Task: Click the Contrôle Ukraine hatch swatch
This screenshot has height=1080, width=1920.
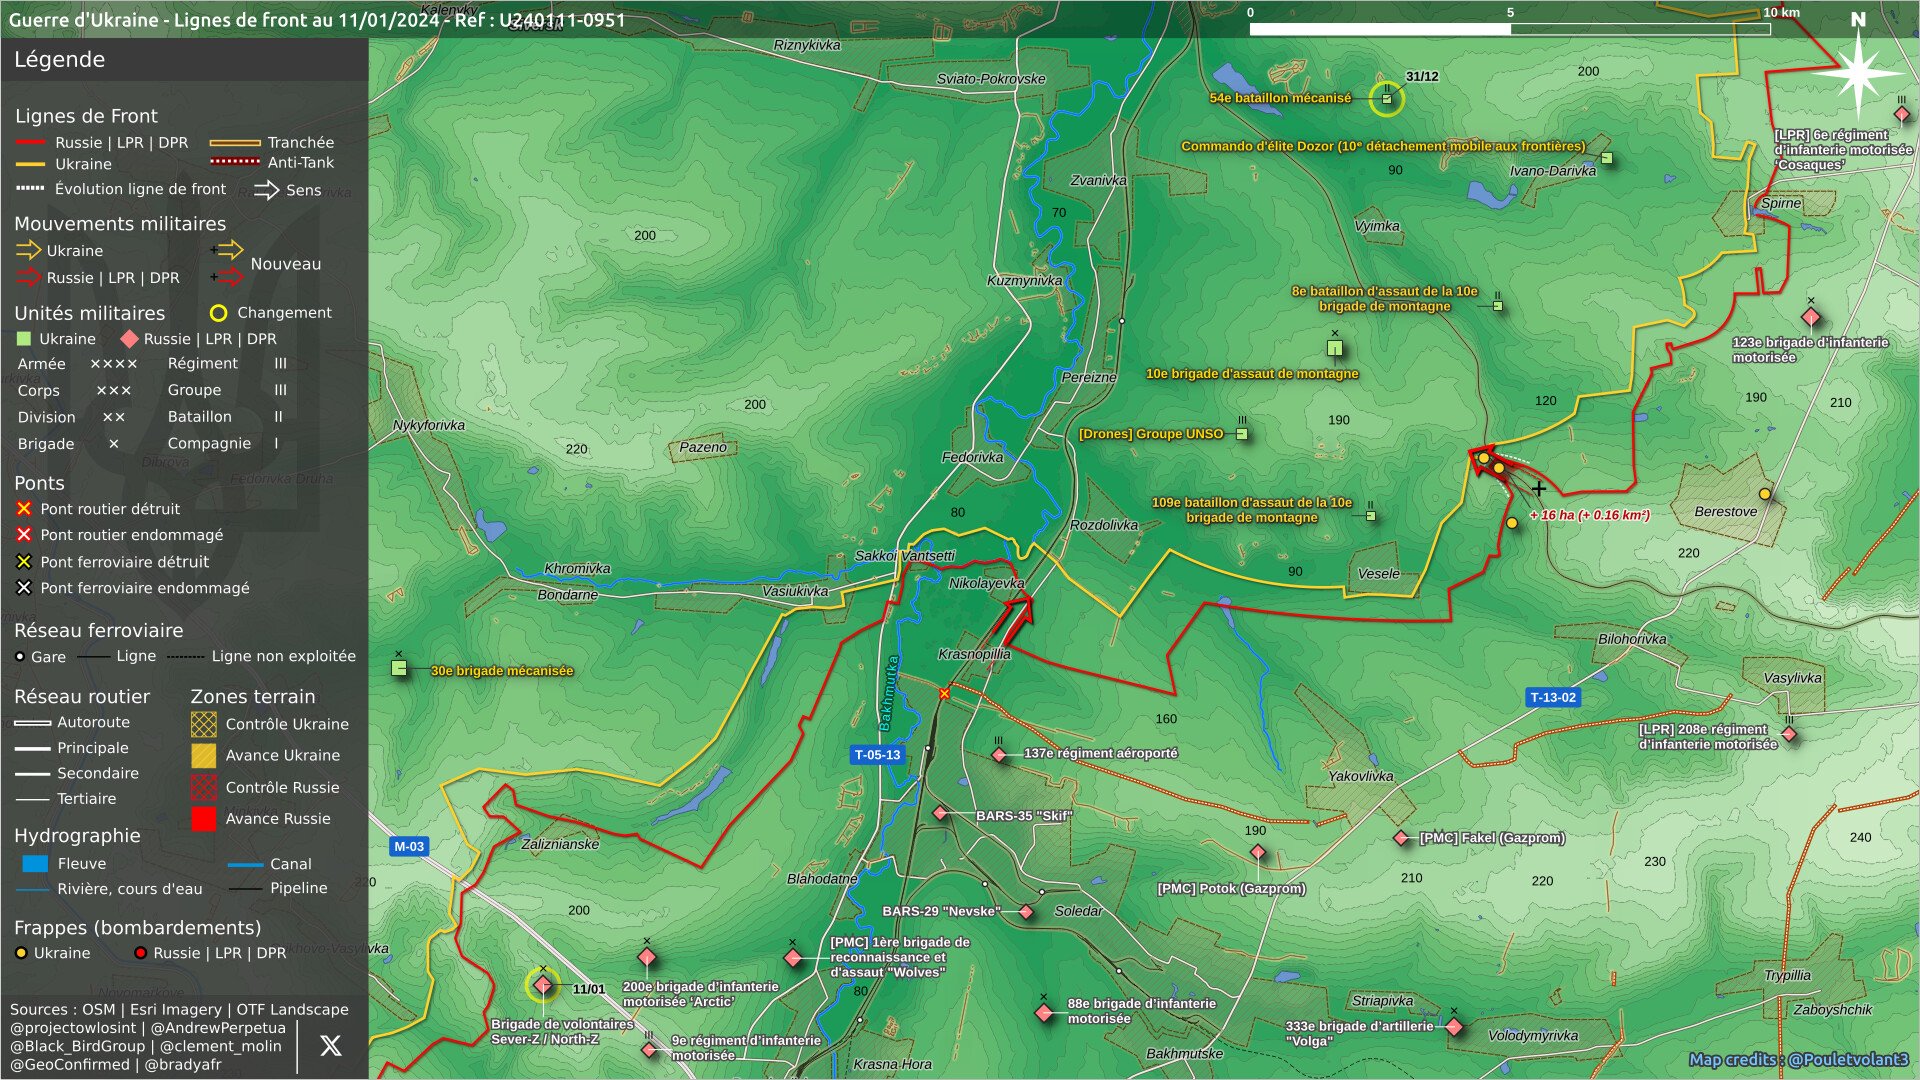Action: [203, 723]
